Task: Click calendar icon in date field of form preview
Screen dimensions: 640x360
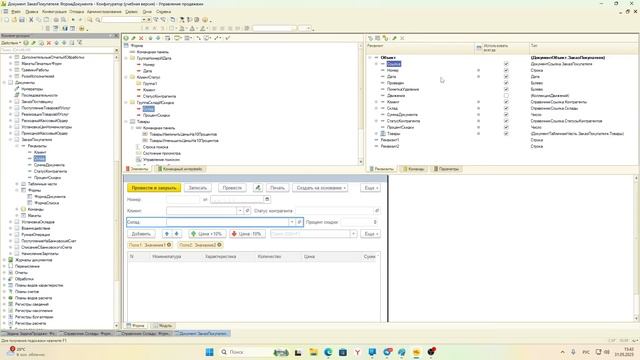Action: (267, 199)
